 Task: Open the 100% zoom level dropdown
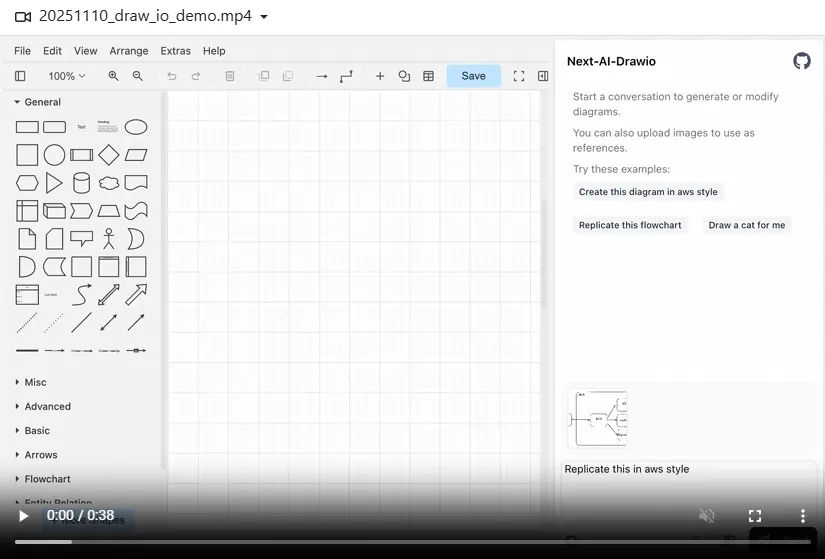(x=66, y=76)
